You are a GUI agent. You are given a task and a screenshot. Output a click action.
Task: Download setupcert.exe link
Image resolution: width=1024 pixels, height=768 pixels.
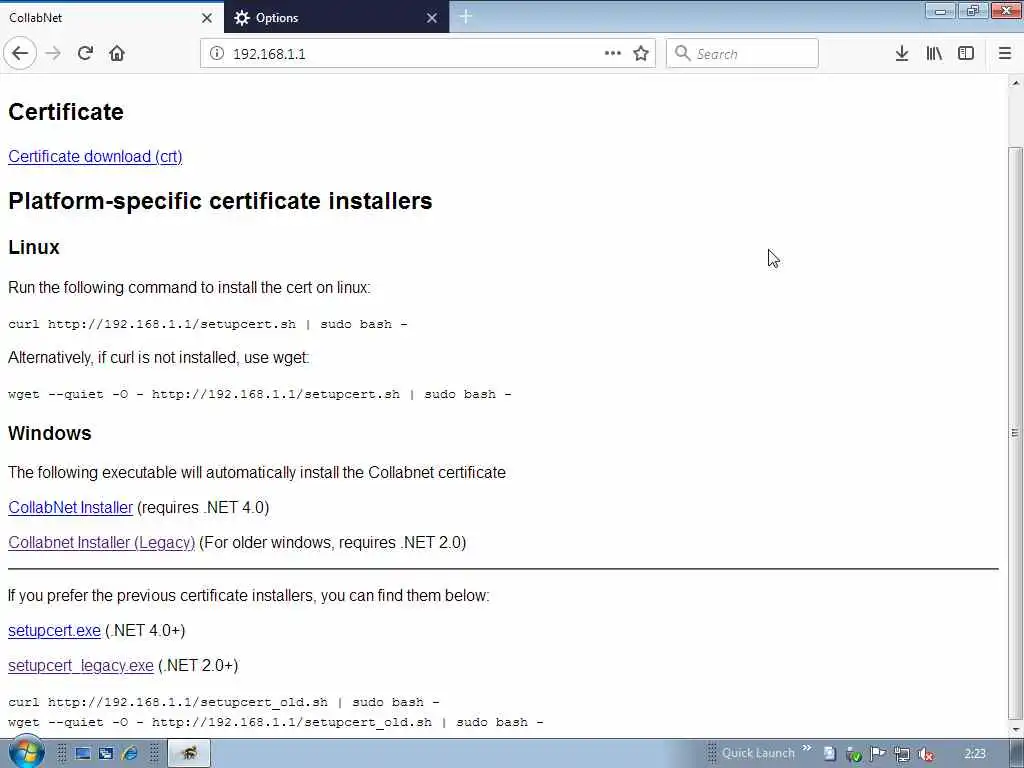coord(54,630)
